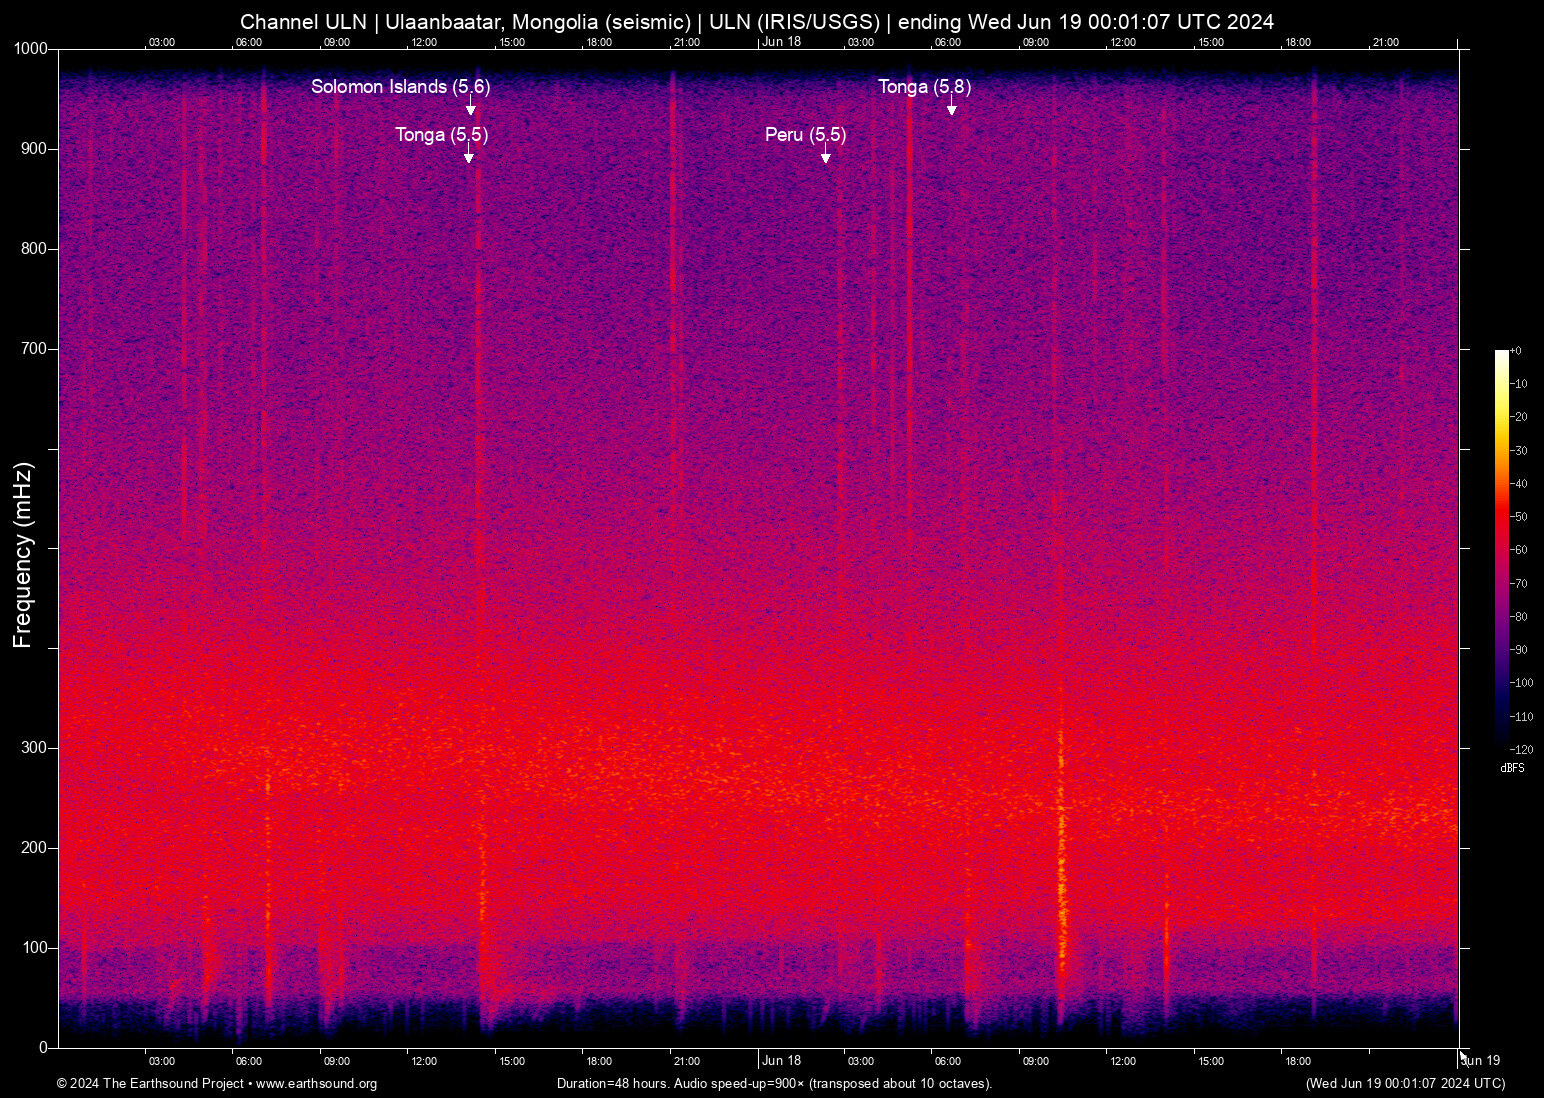Select the 12:00 tick on bottom axis

point(424,1061)
